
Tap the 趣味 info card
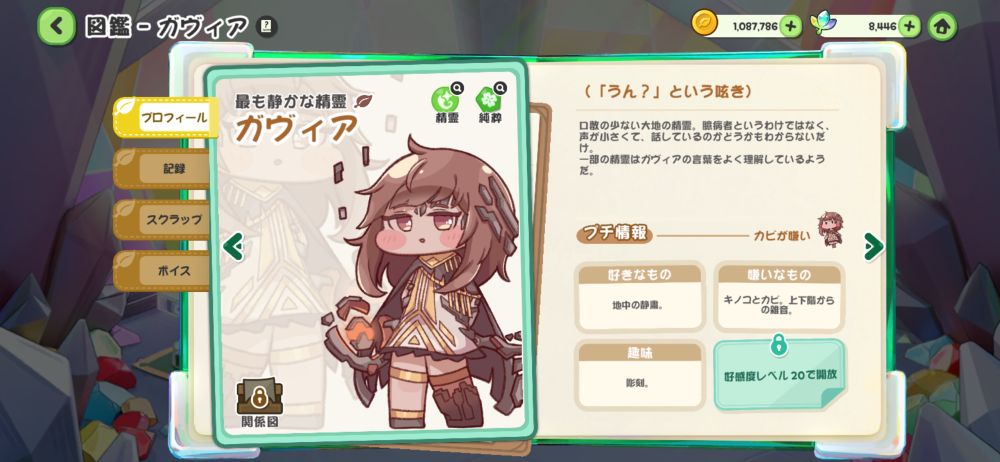pyautogui.click(x=640, y=375)
